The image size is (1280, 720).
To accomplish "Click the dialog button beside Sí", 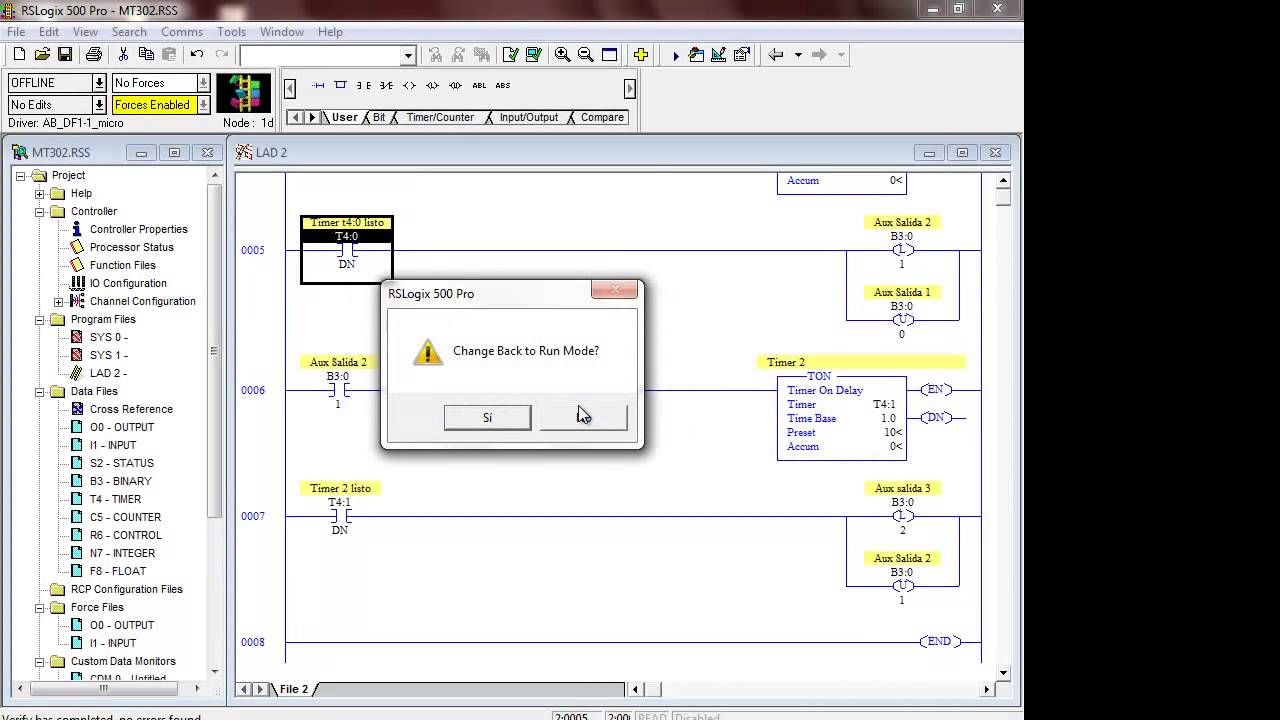I will [584, 418].
